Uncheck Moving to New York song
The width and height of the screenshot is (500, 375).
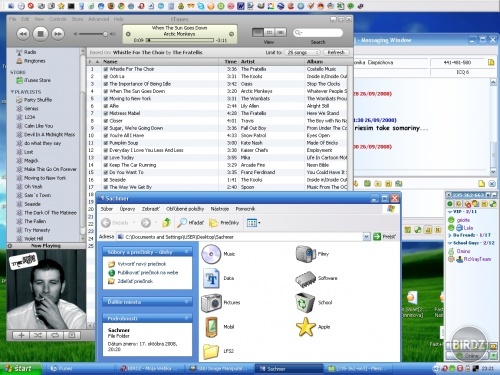point(105,98)
